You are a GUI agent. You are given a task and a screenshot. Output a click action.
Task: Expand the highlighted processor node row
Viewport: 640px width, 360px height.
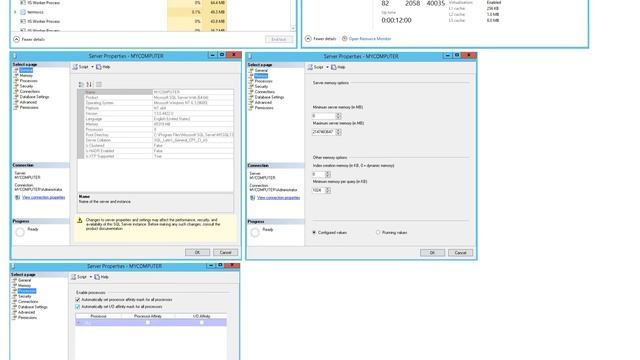coord(79,322)
